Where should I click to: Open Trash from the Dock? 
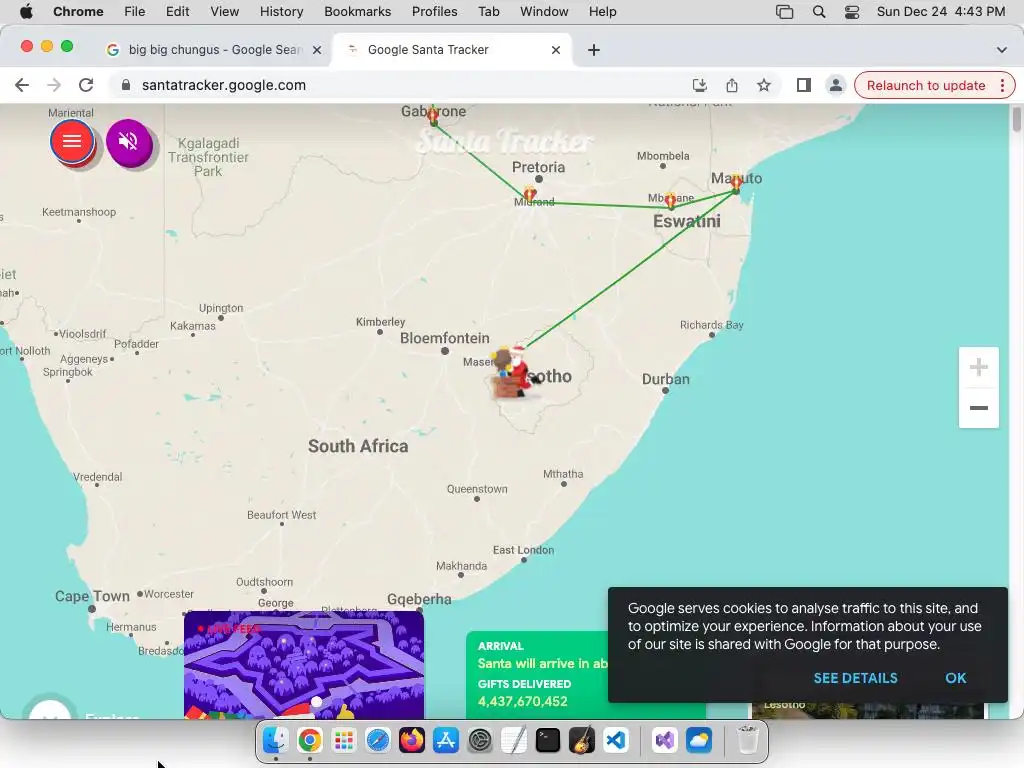coord(748,740)
